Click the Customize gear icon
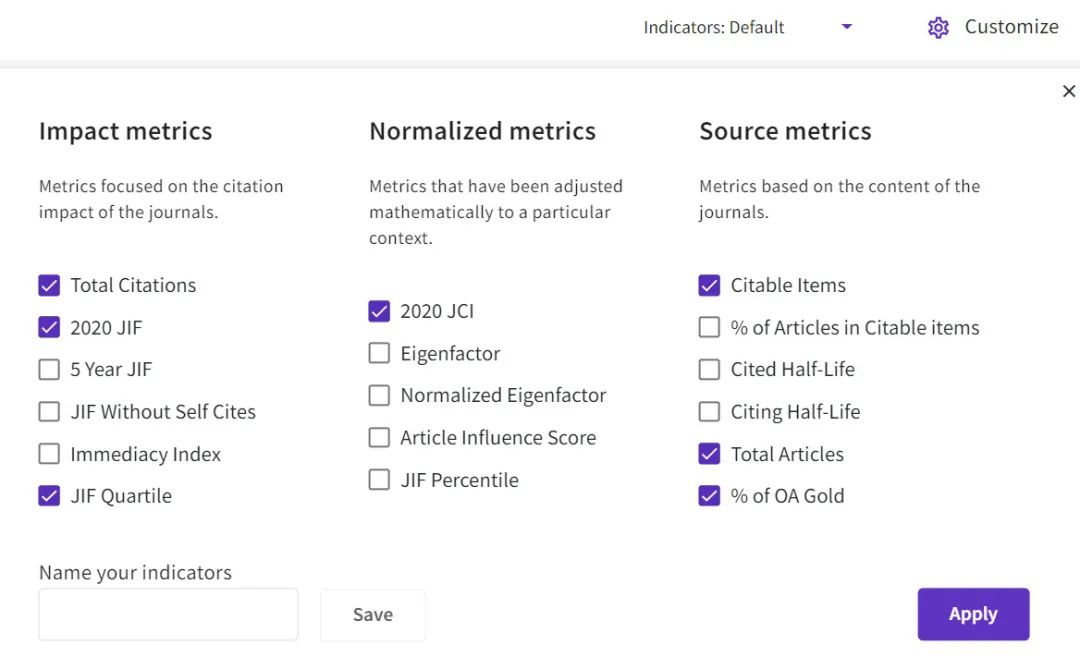 point(938,28)
